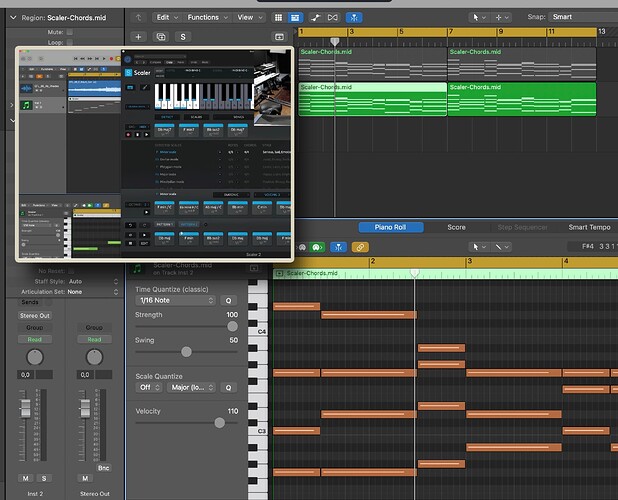The image size is (618, 500).
Task: Switch to the Smart Tempo tab
Action: click(589, 227)
